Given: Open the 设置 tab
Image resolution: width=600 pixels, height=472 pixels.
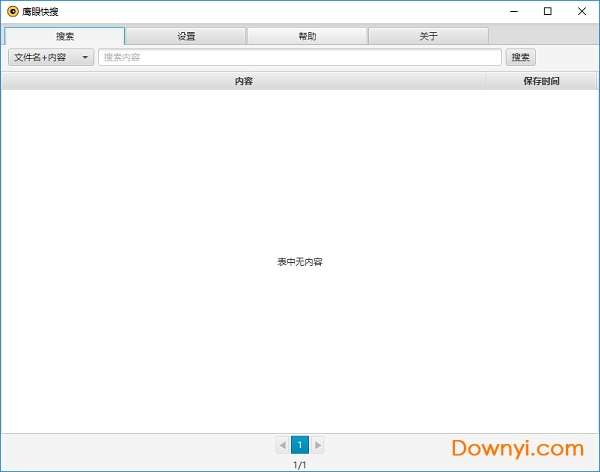Looking at the screenshot, I should (x=186, y=36).
